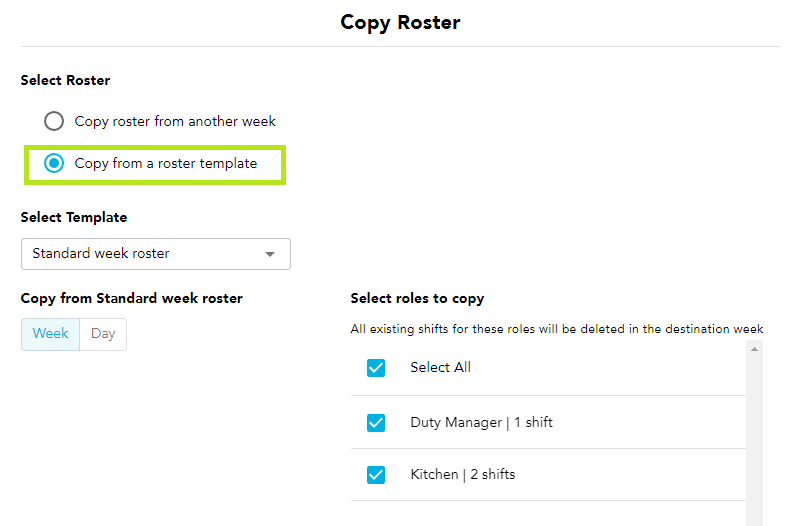Uncheck the Duty Manager role checkbox

[x=376, y=423]
